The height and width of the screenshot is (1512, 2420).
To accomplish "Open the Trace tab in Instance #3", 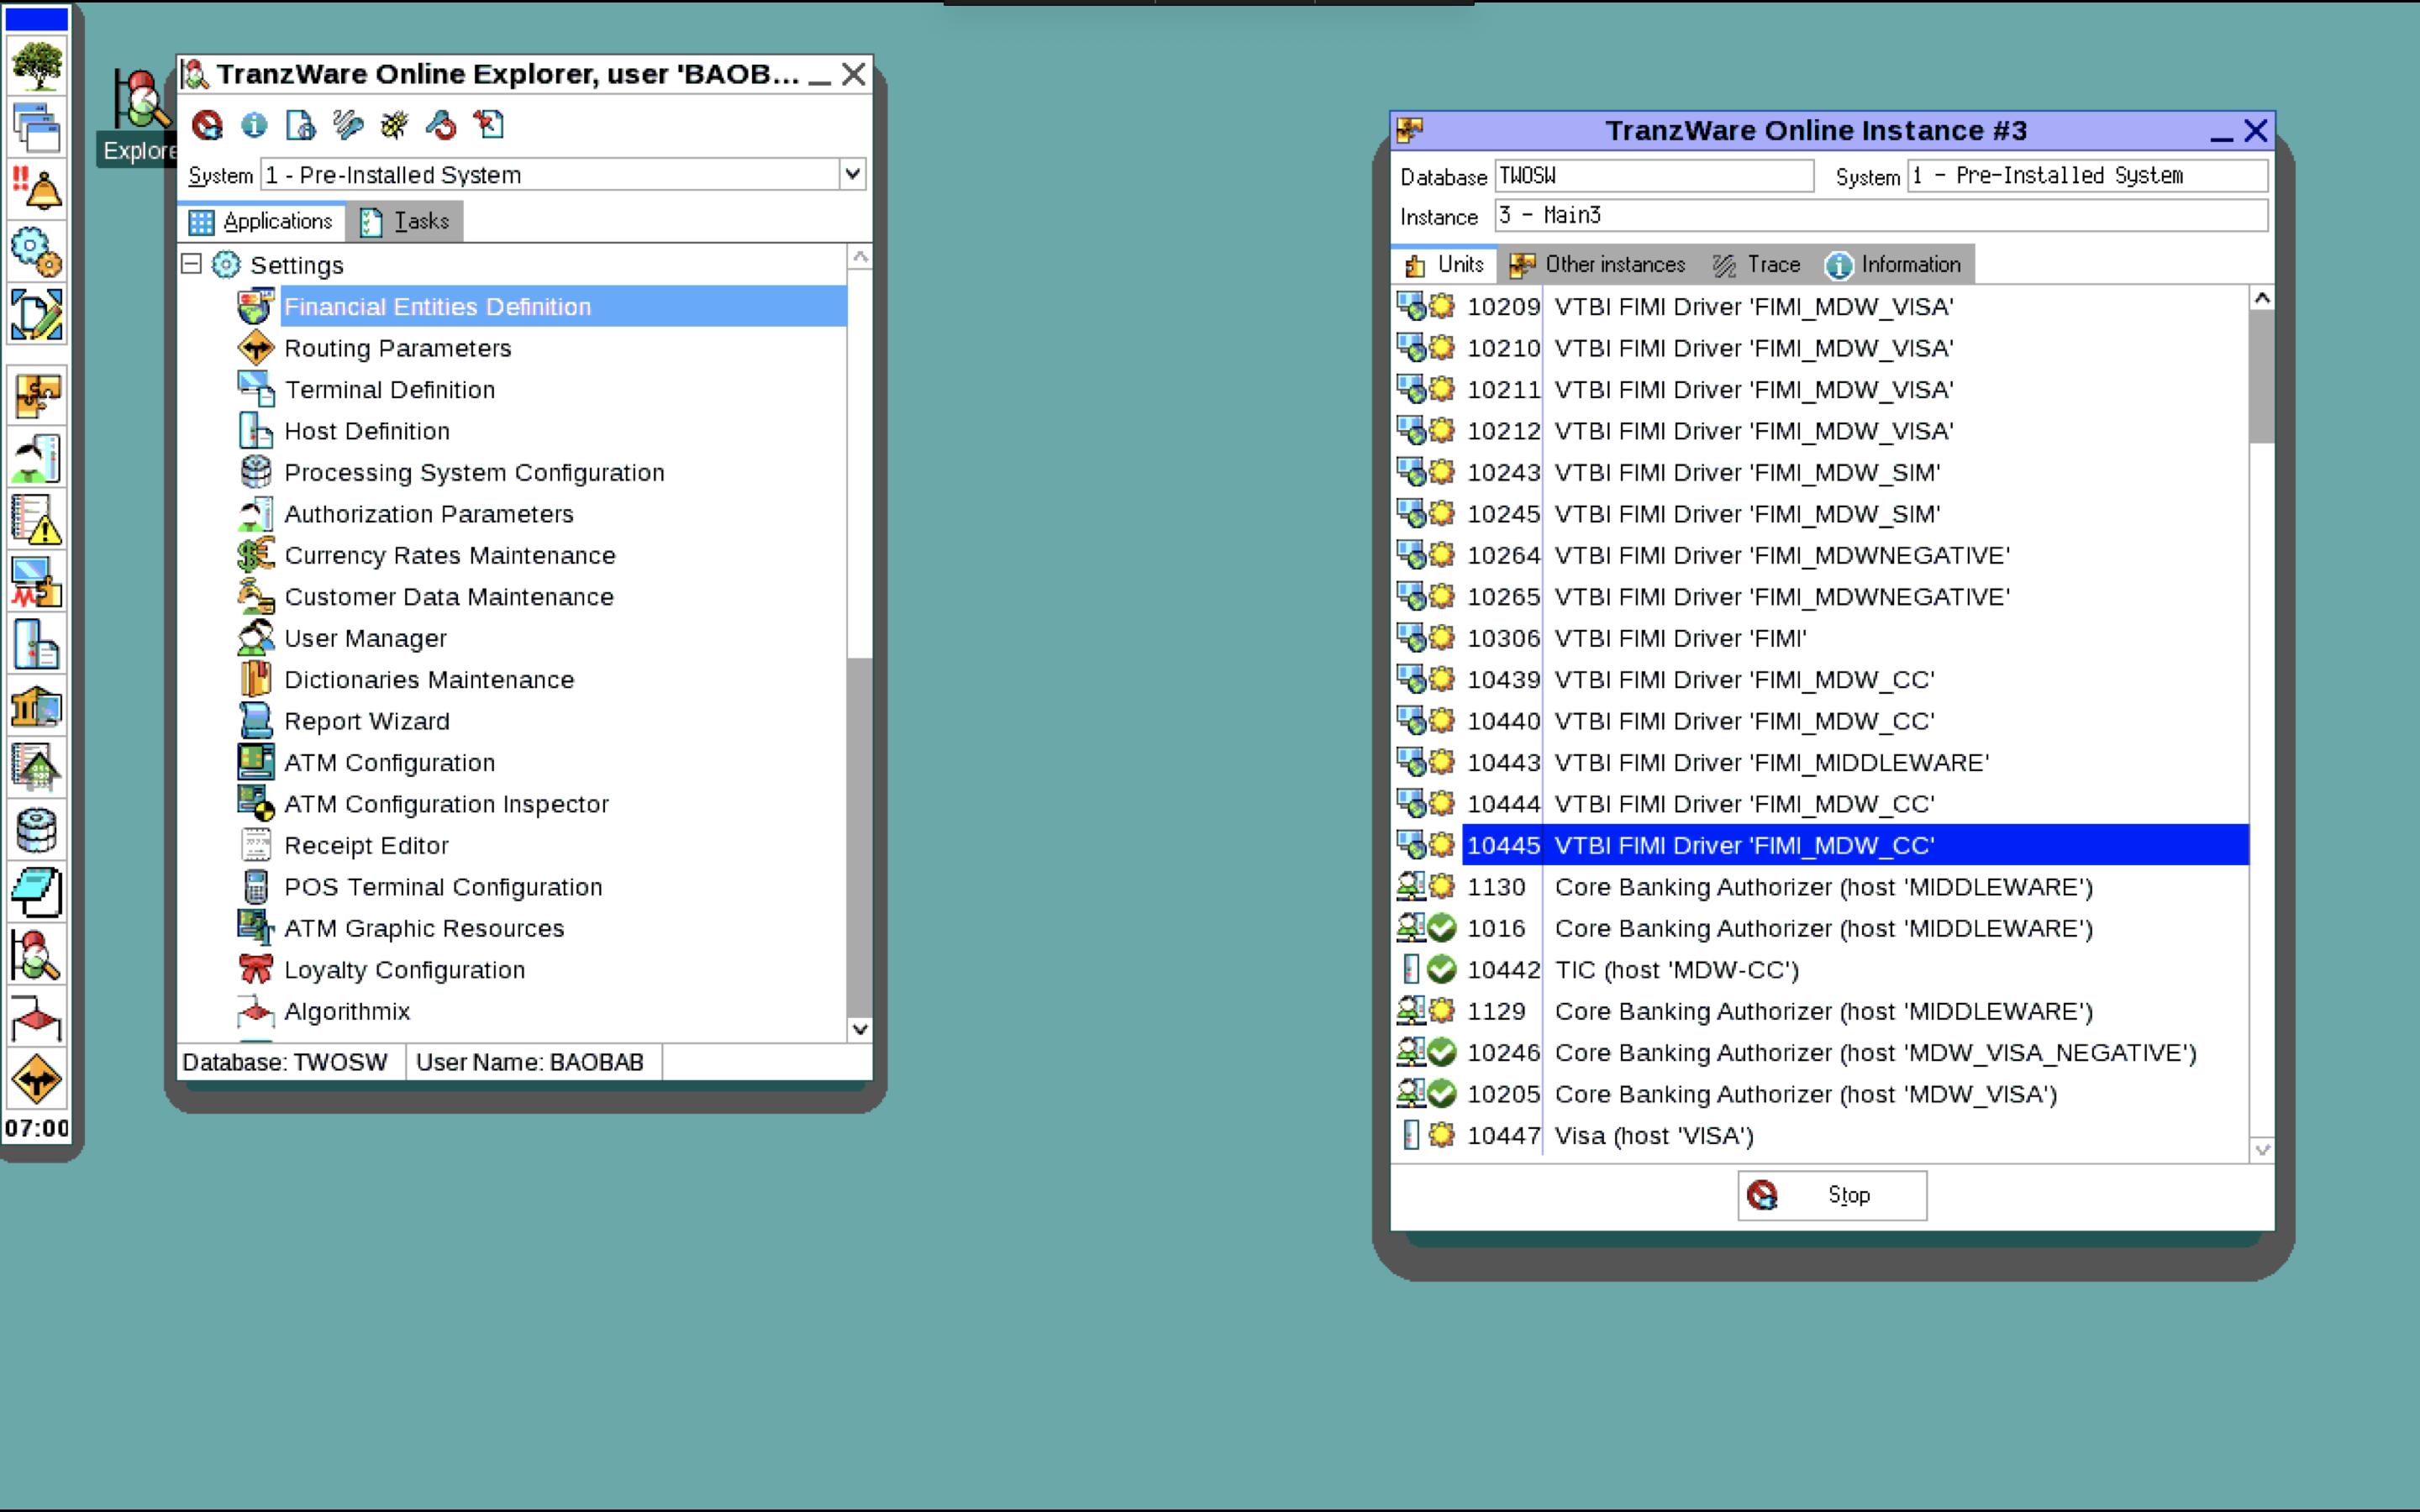I will [1757, 264].
